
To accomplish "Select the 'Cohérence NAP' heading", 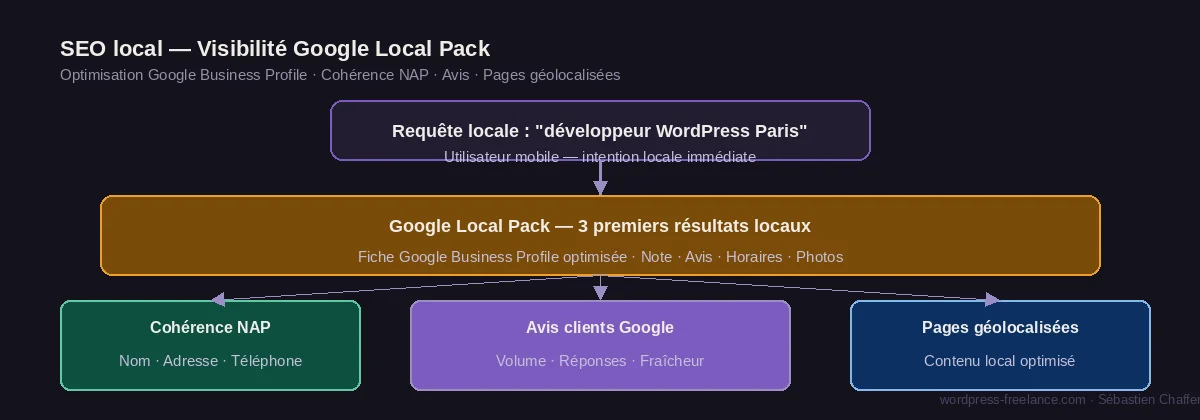I will [x=210, y=327].
